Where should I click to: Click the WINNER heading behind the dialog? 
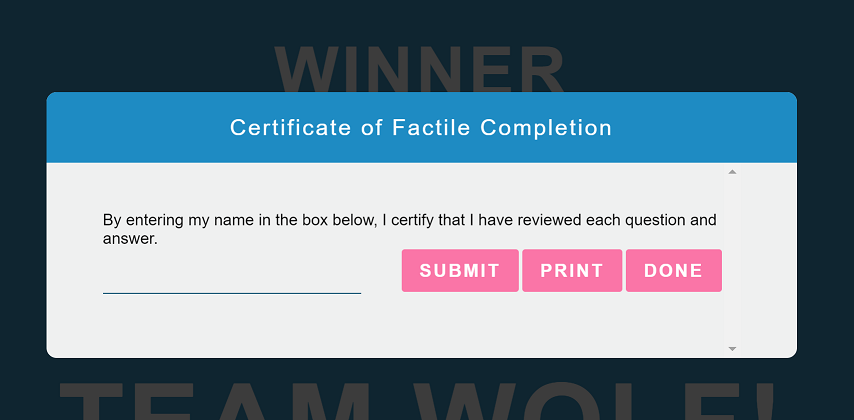420,70
